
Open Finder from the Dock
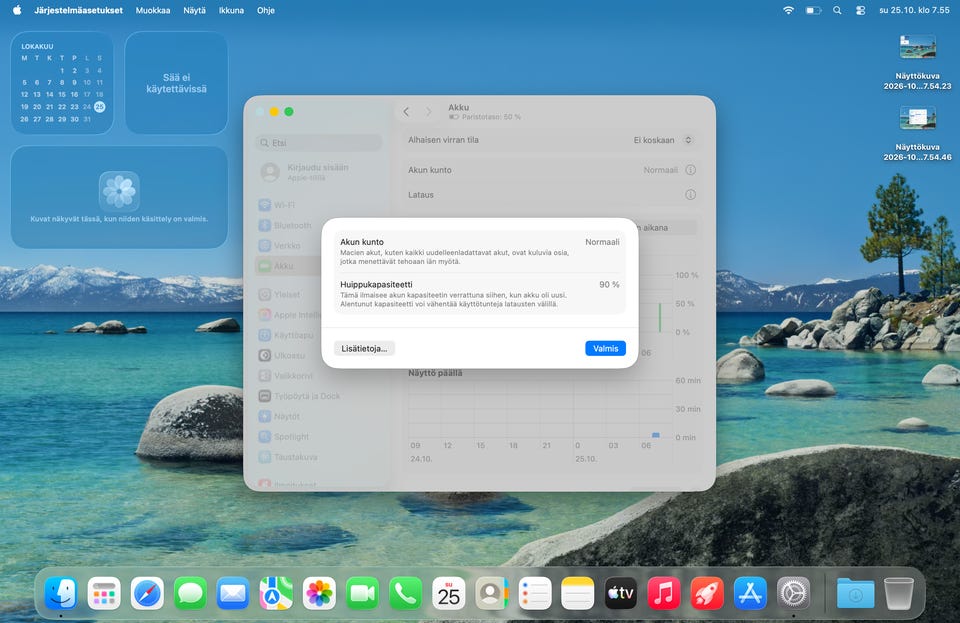pos(61,593)
